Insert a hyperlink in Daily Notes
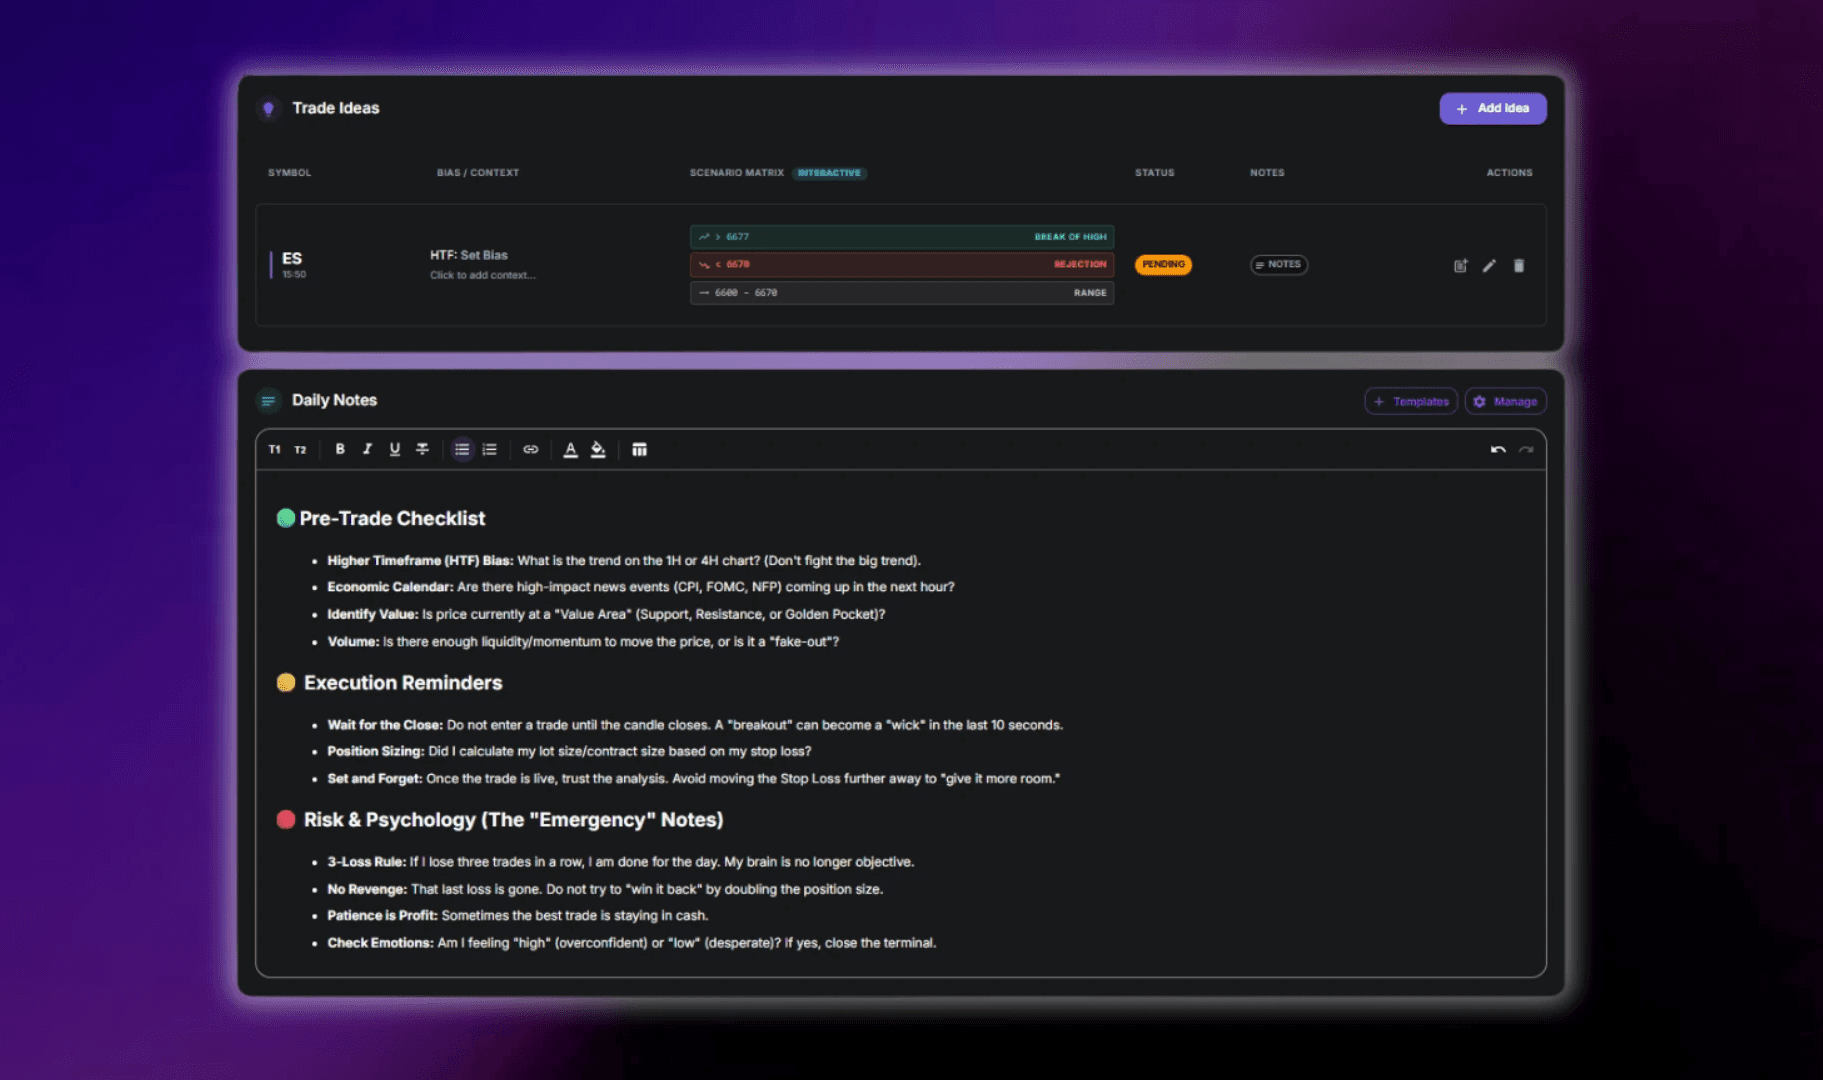The image size is (1823, 1080). [x=531, y=449]
